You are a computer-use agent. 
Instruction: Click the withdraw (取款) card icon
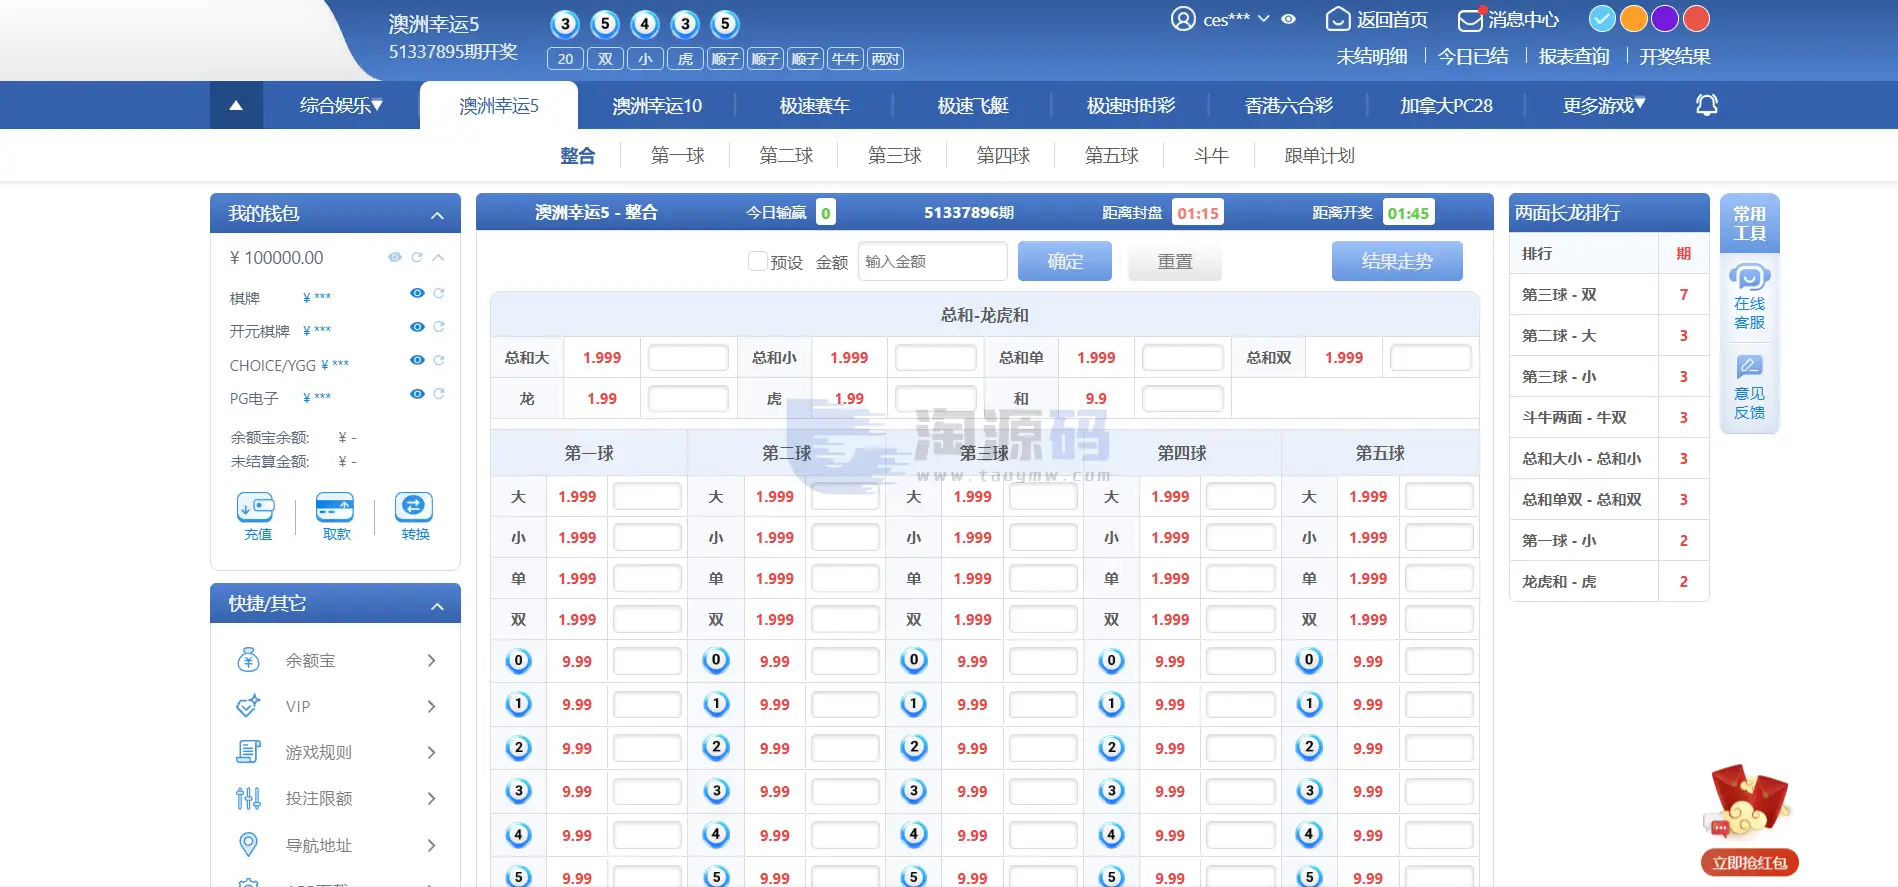335,507
